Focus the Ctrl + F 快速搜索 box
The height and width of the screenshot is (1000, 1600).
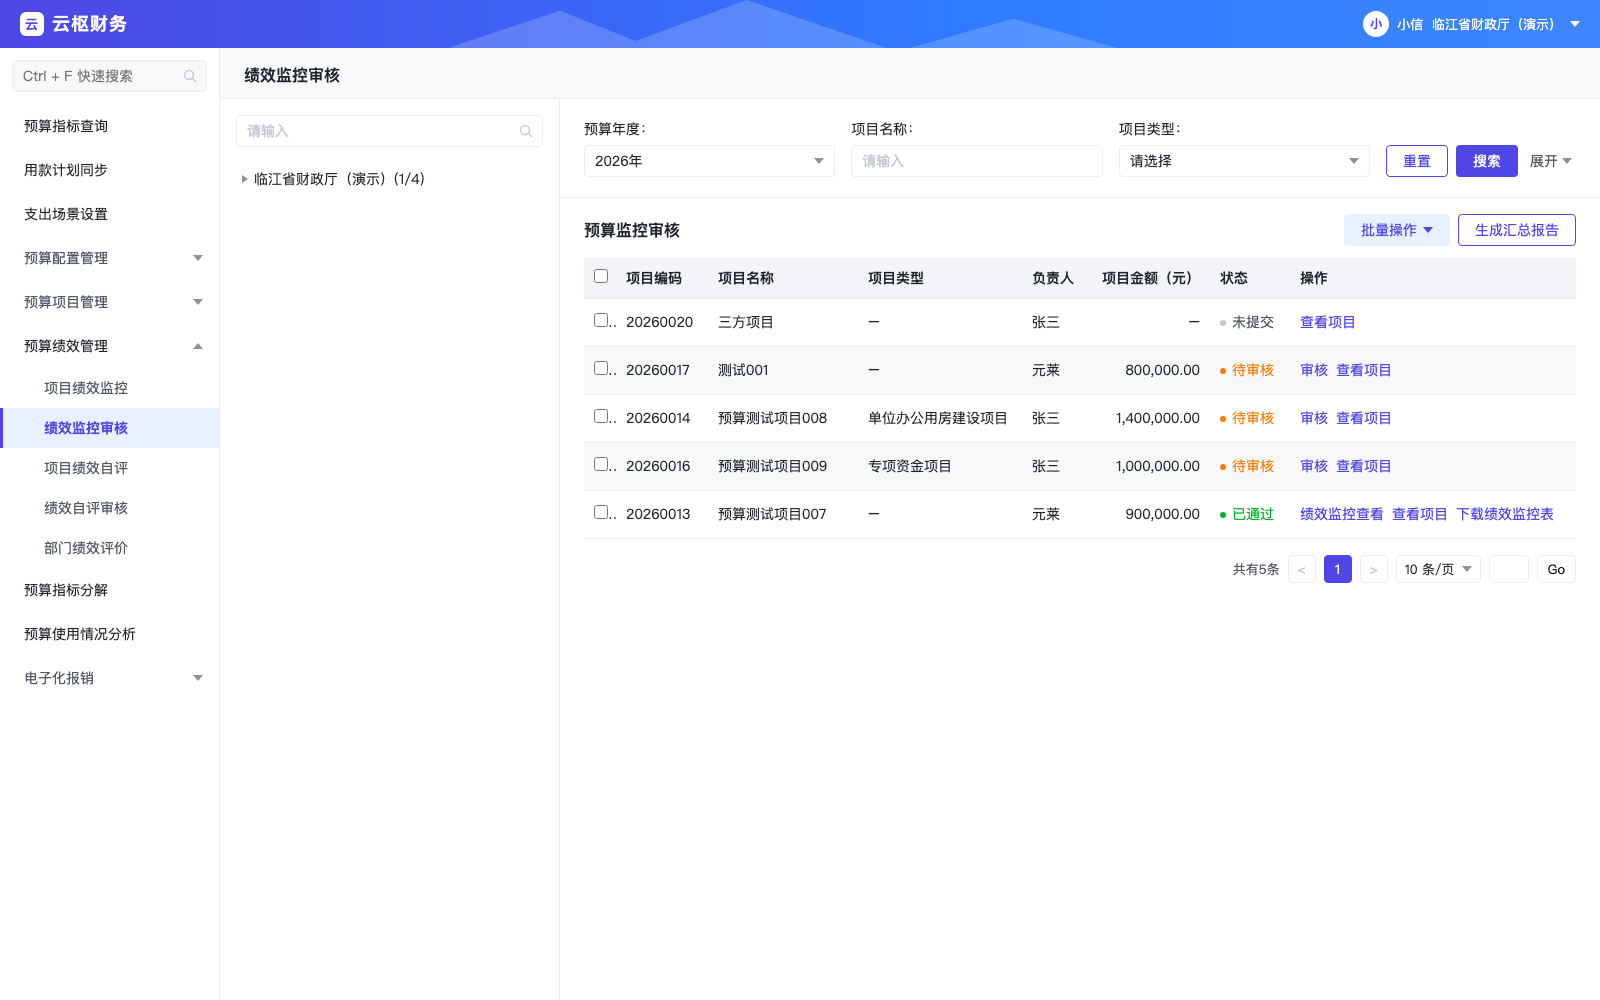(109, 76)
